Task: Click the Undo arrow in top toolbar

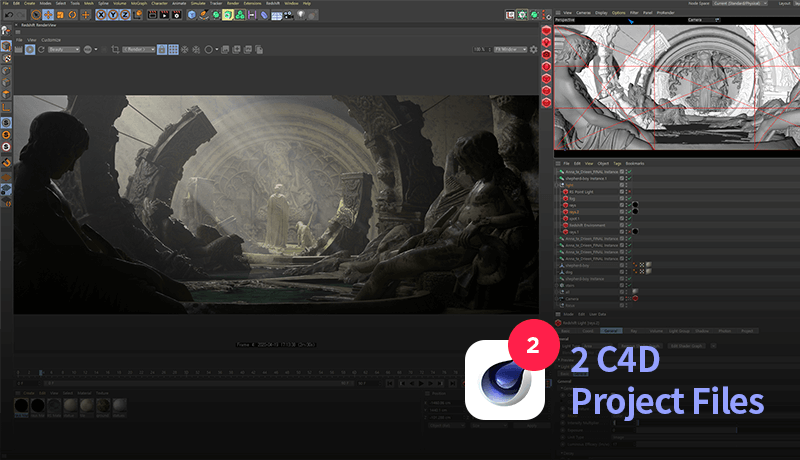Action: [9, 15]
